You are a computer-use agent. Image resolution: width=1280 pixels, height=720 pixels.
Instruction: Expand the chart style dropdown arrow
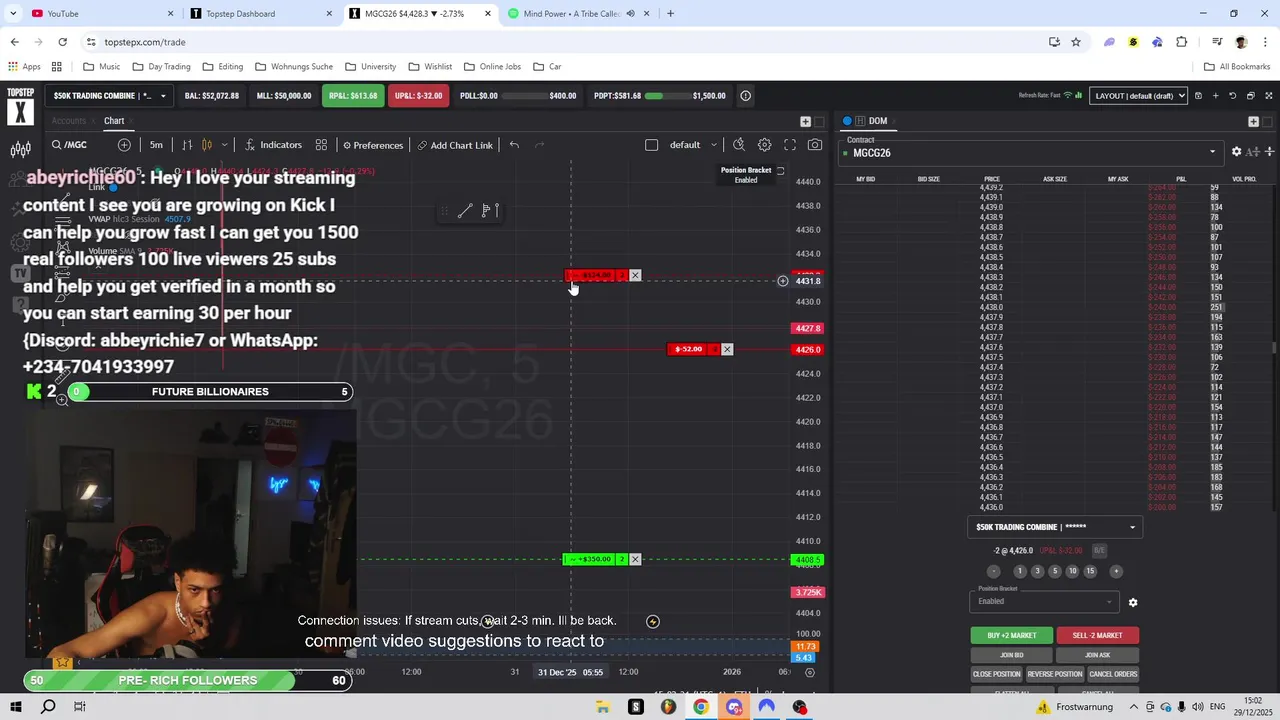point(225,145)
